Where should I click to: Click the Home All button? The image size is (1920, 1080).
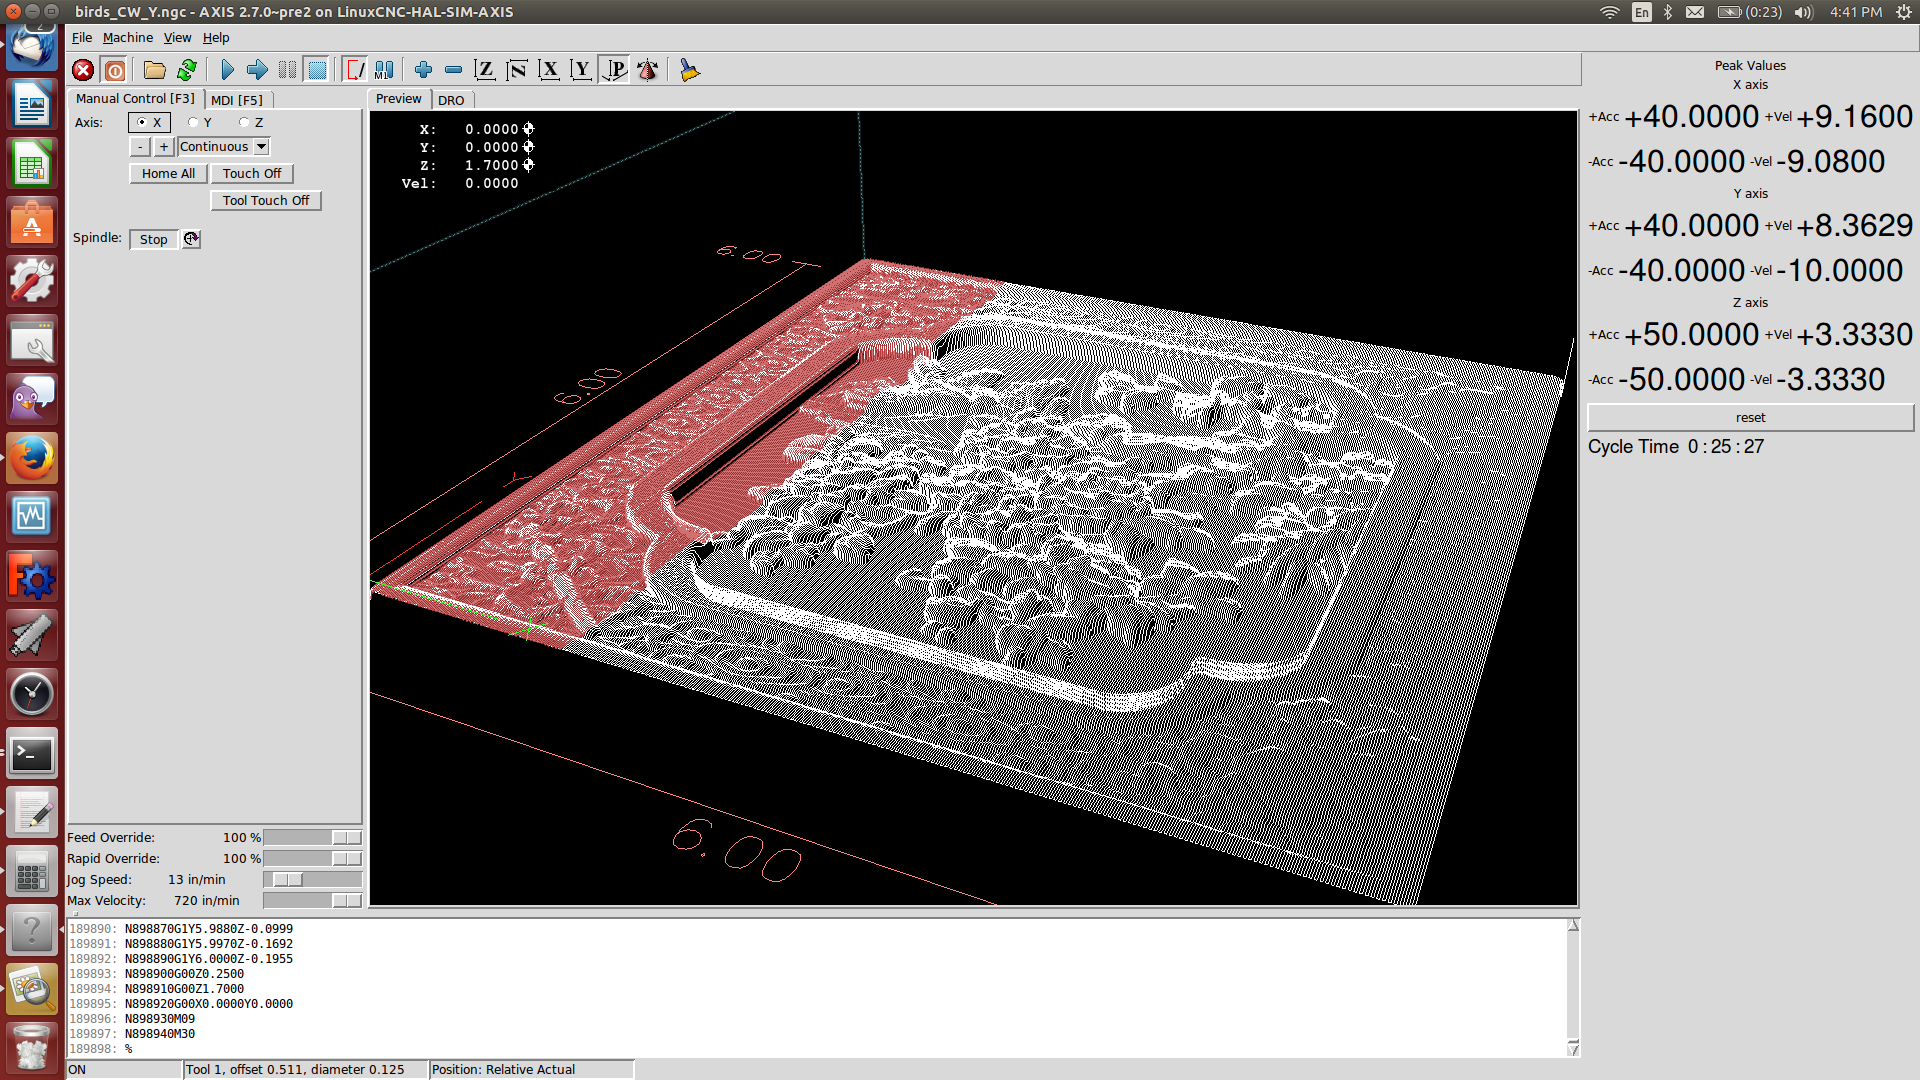(168, 174)
